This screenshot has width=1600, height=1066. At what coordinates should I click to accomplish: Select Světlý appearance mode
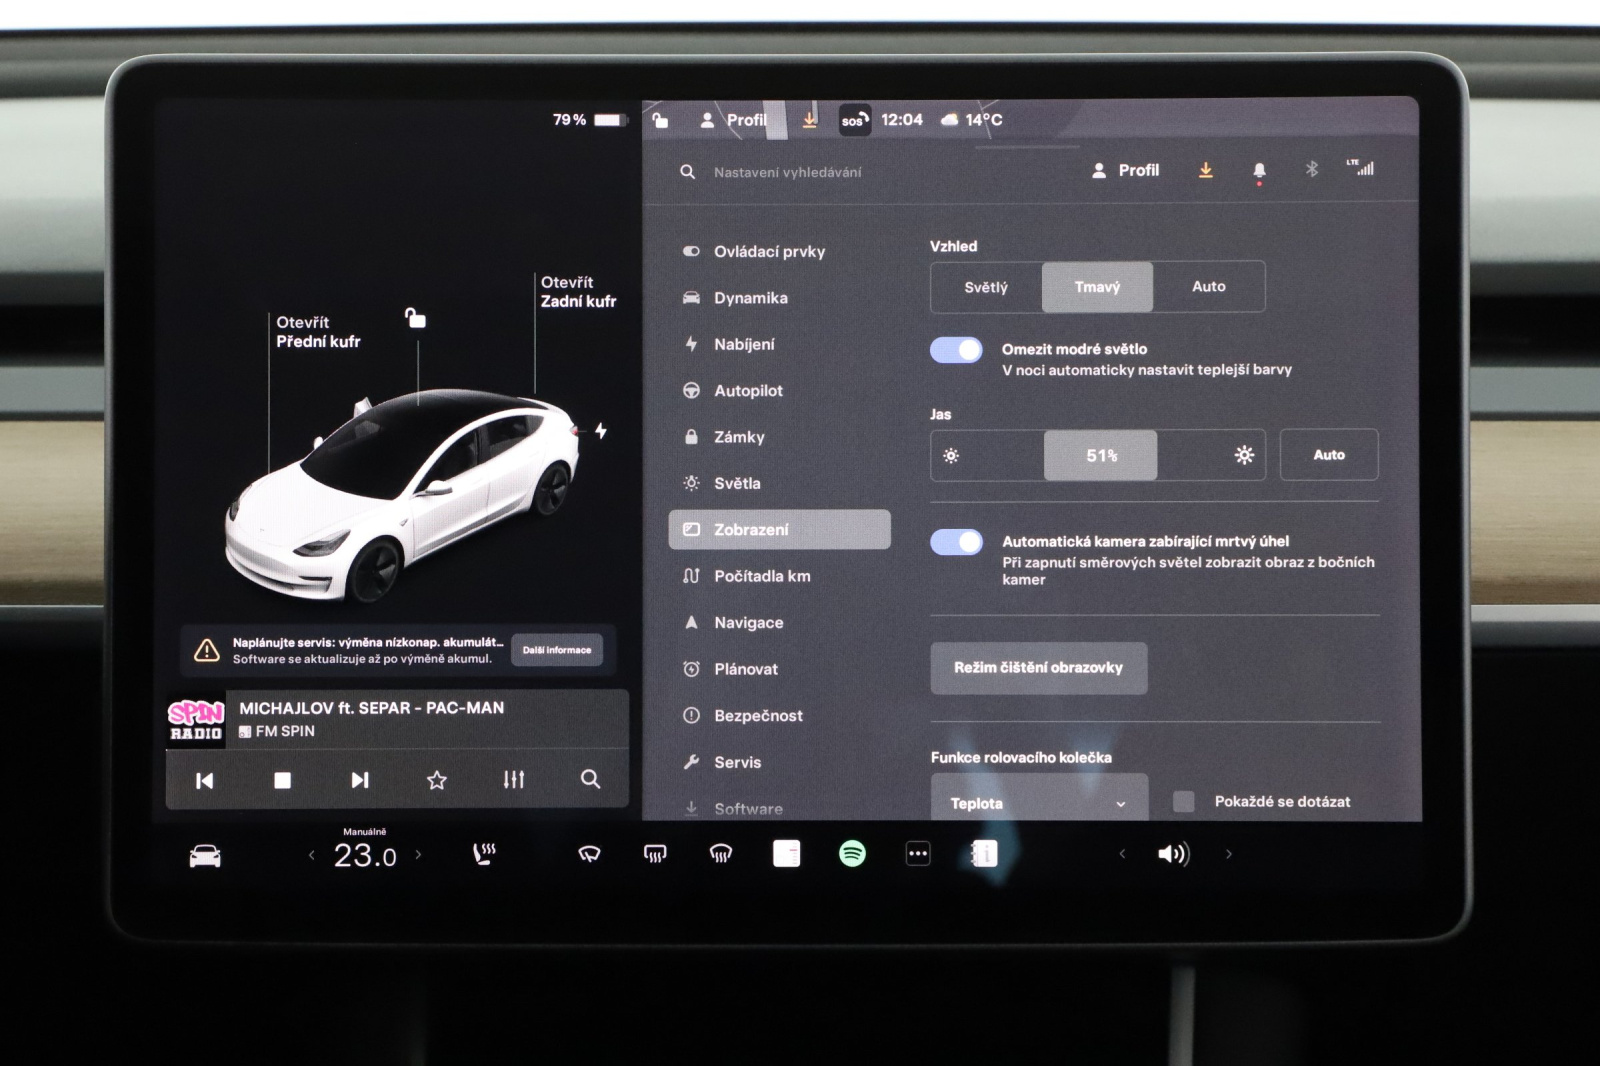pyautogui.click(x=986, y=287)
